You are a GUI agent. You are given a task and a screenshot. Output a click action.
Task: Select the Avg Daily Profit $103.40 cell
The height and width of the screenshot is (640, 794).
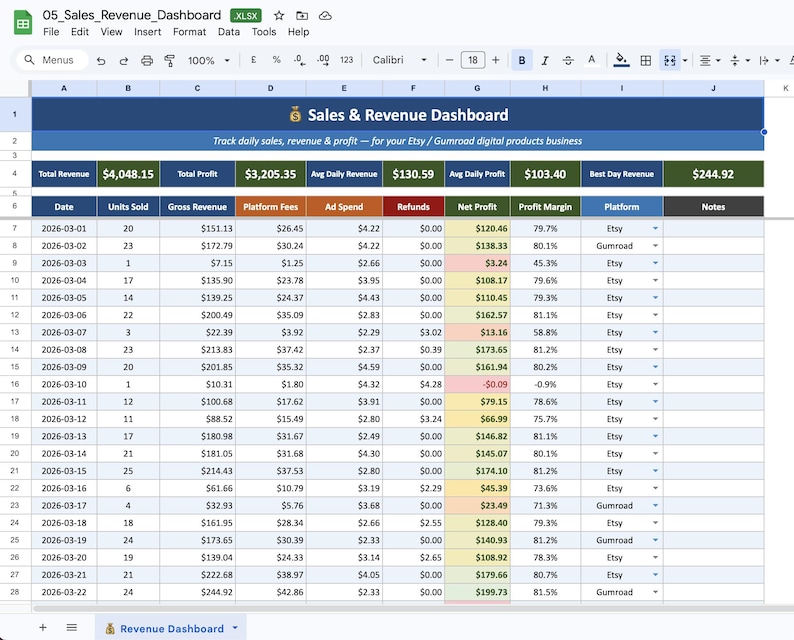tap(545, 174)
